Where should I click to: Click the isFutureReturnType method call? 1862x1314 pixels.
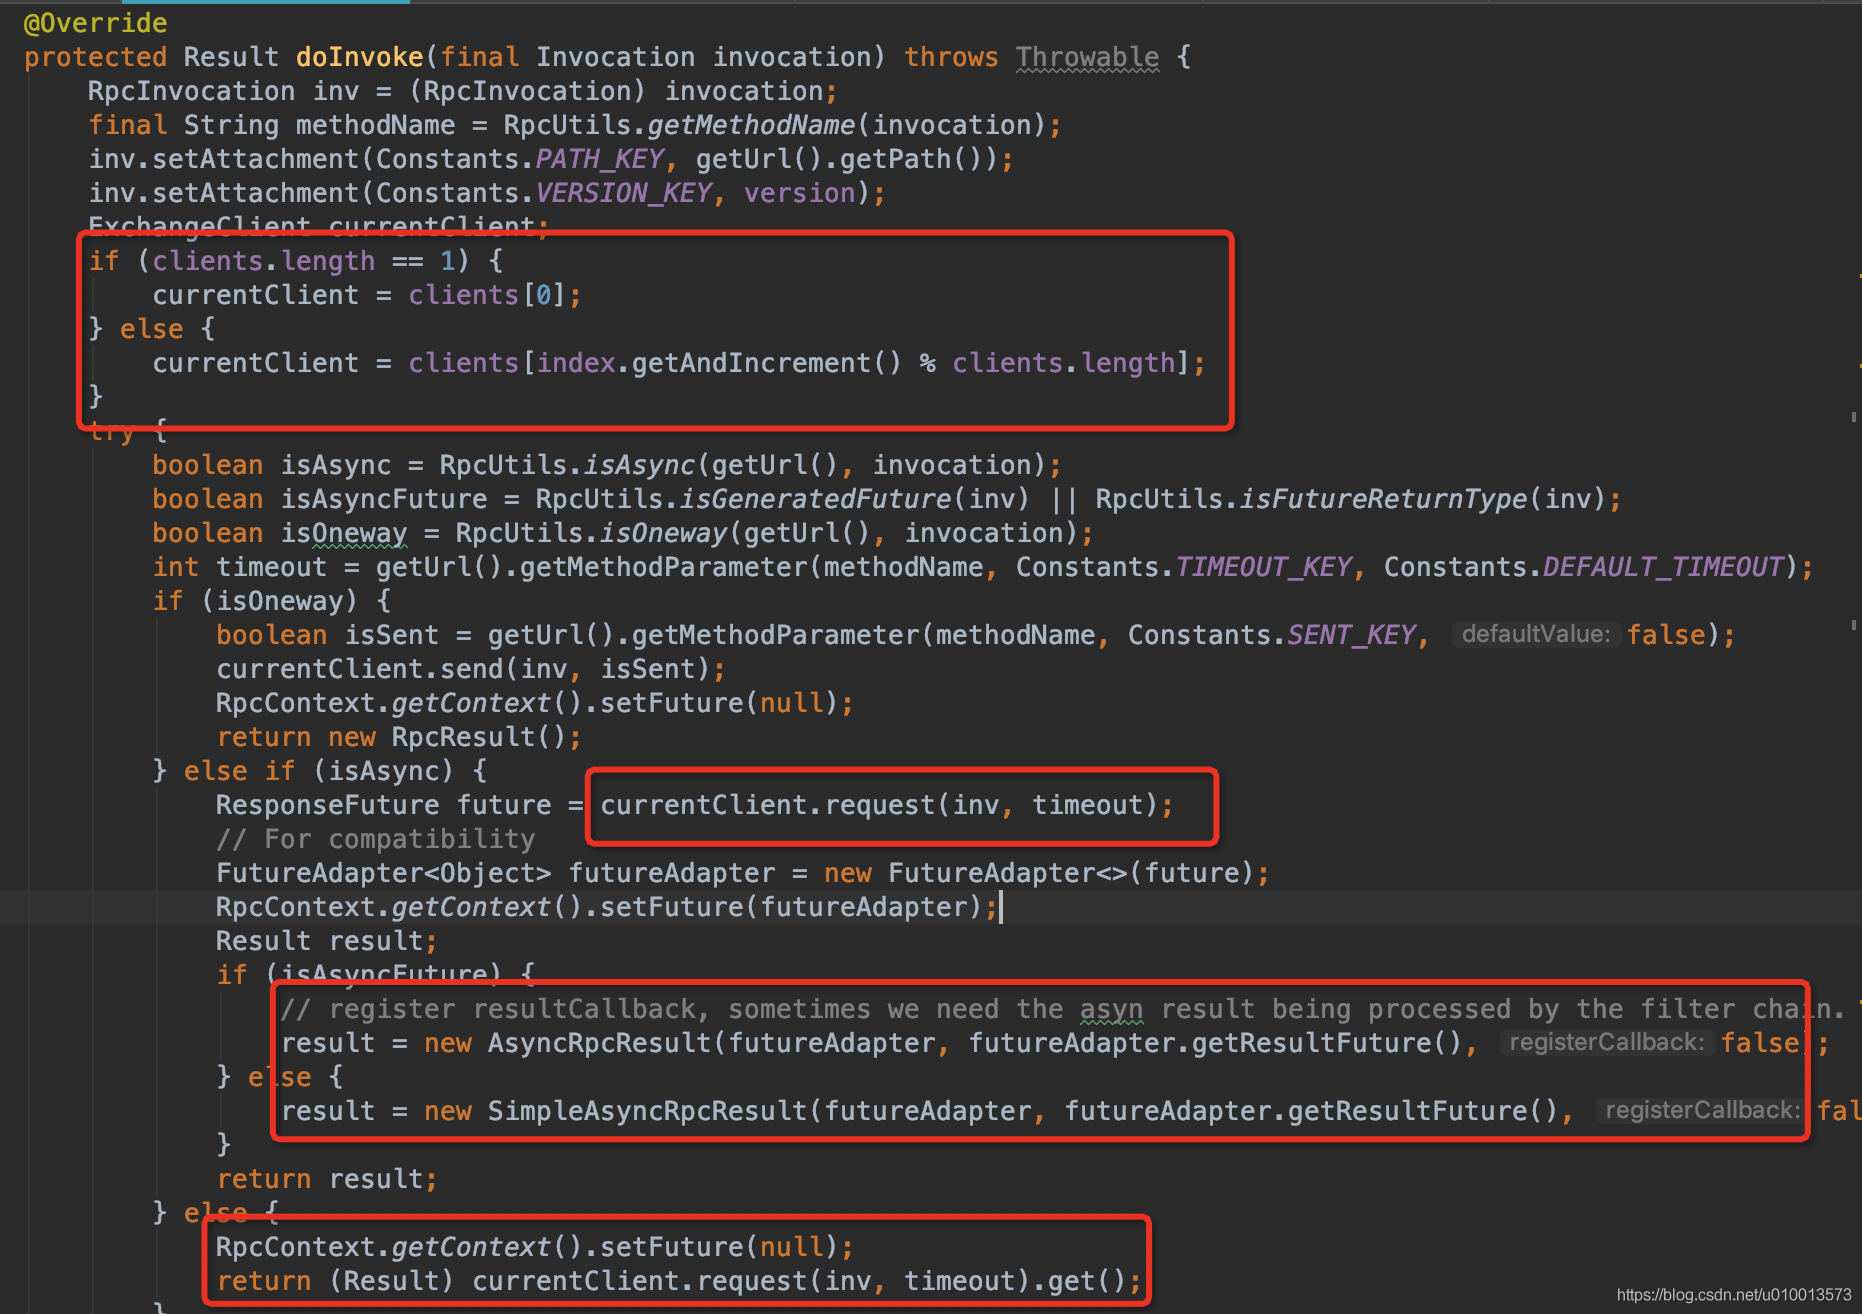click(1383, 500)
